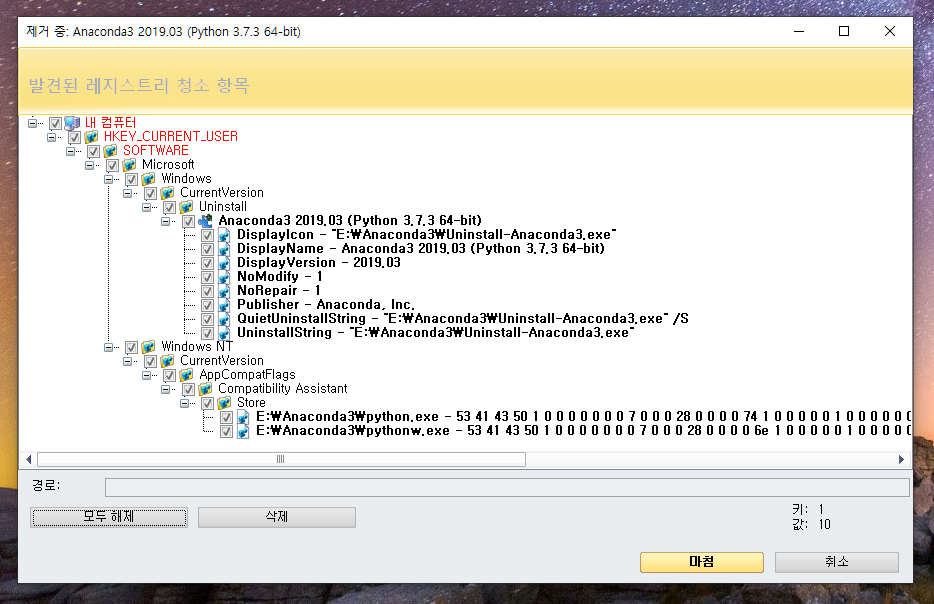This screenshot has width=934, height=604.
Task: Click the Compatibility Assistant key icon
Action: [x=206, y=389]
